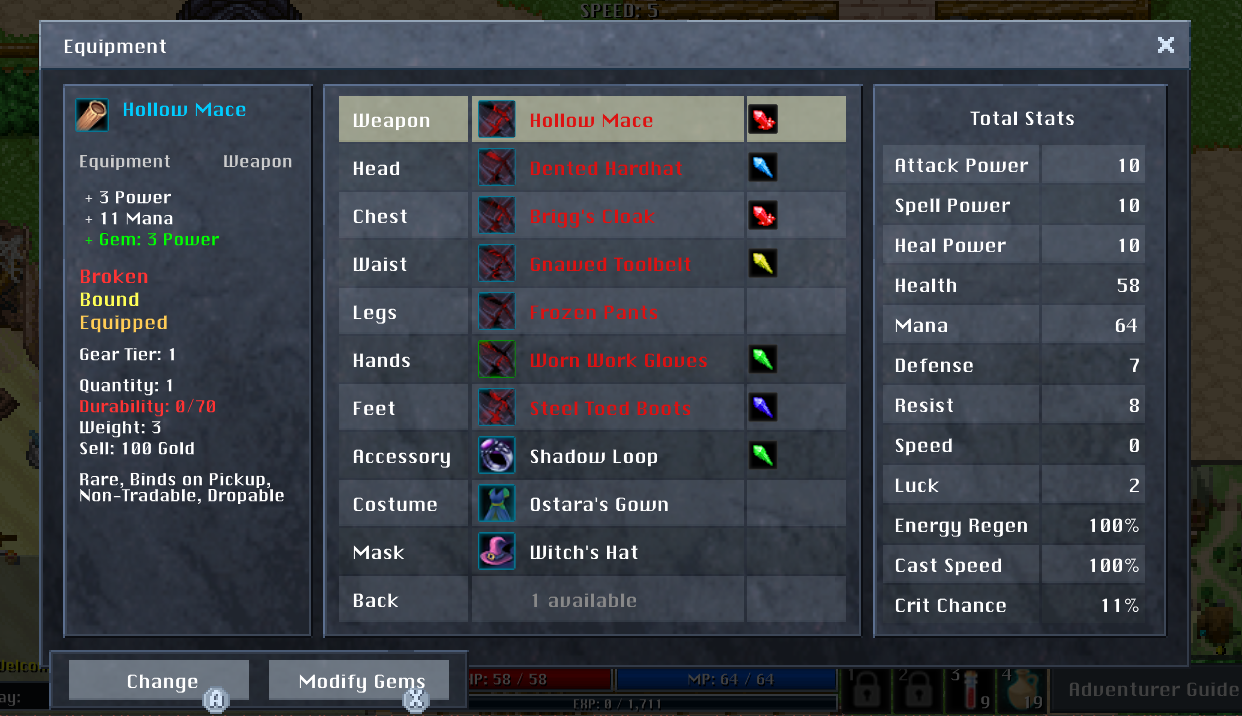The width and height of the screenshot is (1242, 716).
Task: Click the Change button
Action: click(x=159, y=681)
